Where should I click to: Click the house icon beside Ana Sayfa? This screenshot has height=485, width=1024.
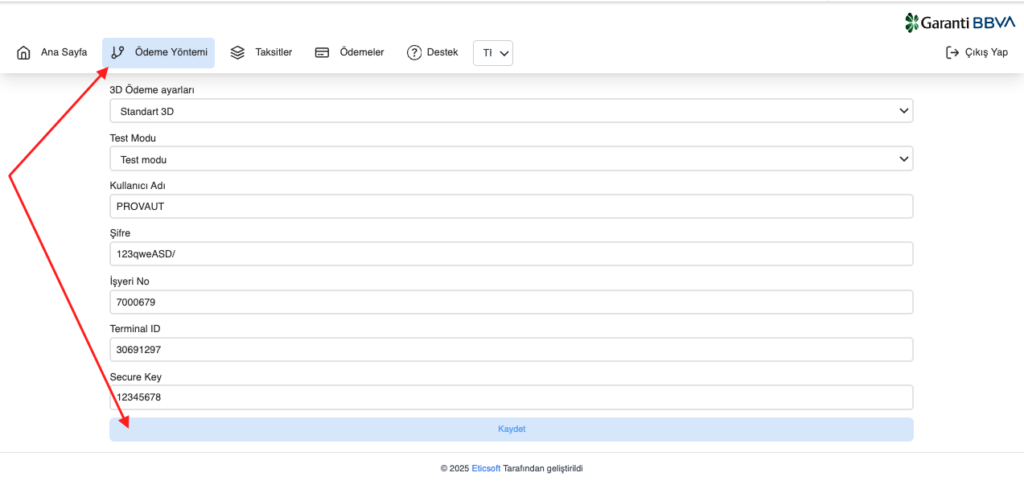(x=24, y=53)
